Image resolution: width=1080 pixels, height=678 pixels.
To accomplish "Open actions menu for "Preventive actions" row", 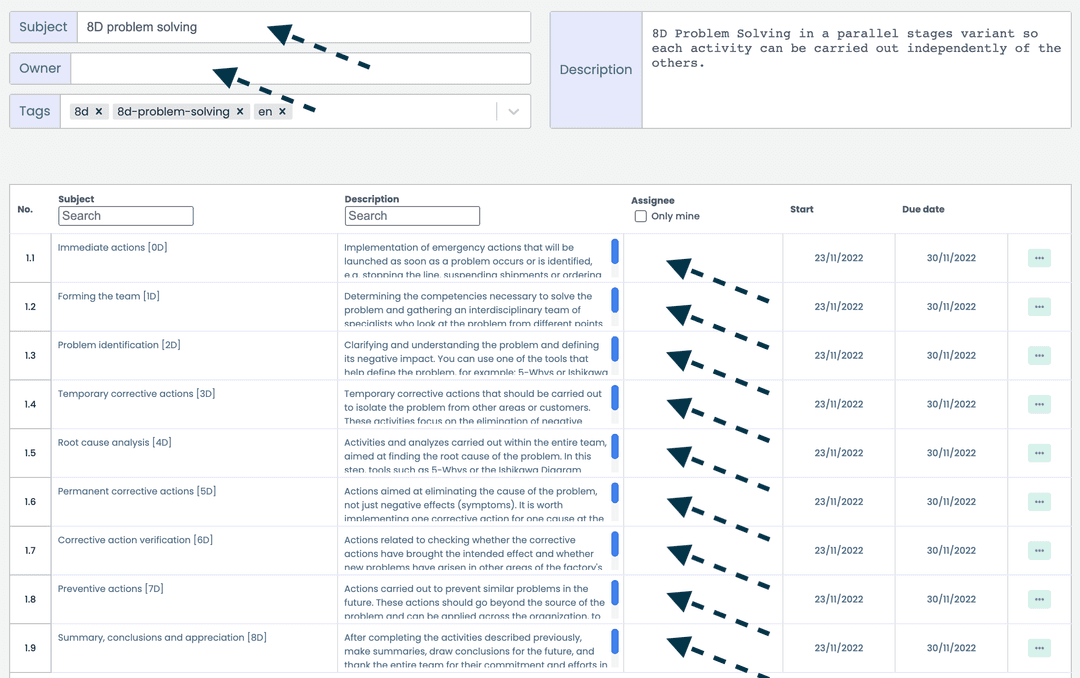I will (1039, 599).
